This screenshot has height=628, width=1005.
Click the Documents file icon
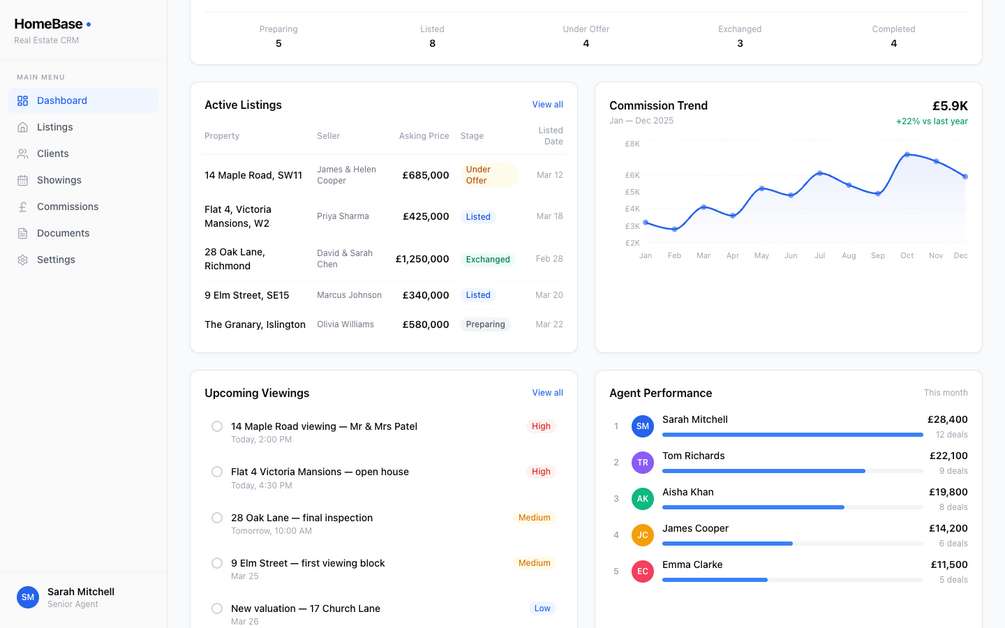(22, 233)
